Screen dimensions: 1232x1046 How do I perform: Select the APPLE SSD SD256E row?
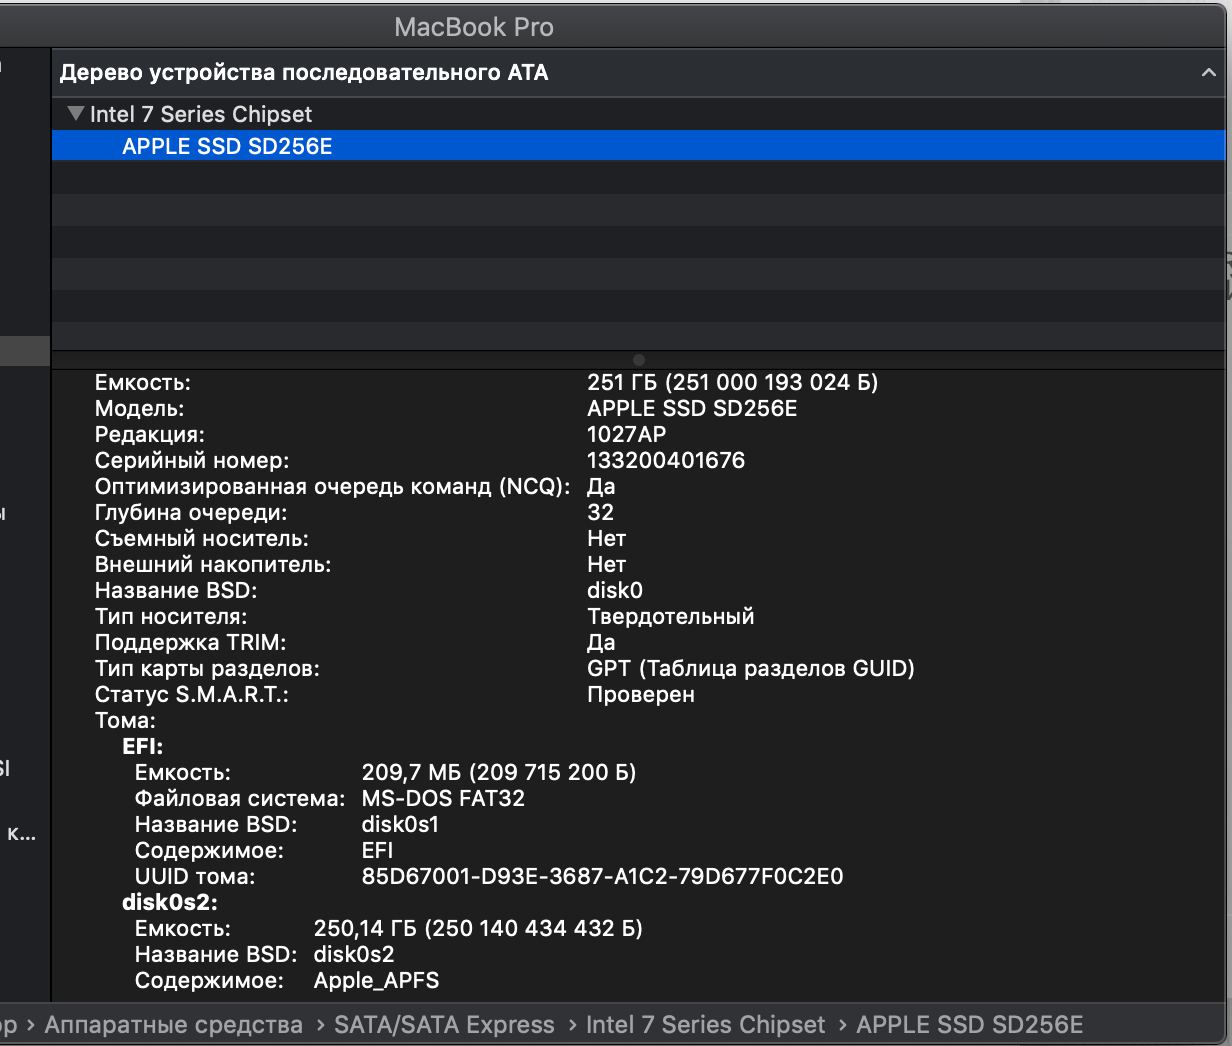[638, 146]
